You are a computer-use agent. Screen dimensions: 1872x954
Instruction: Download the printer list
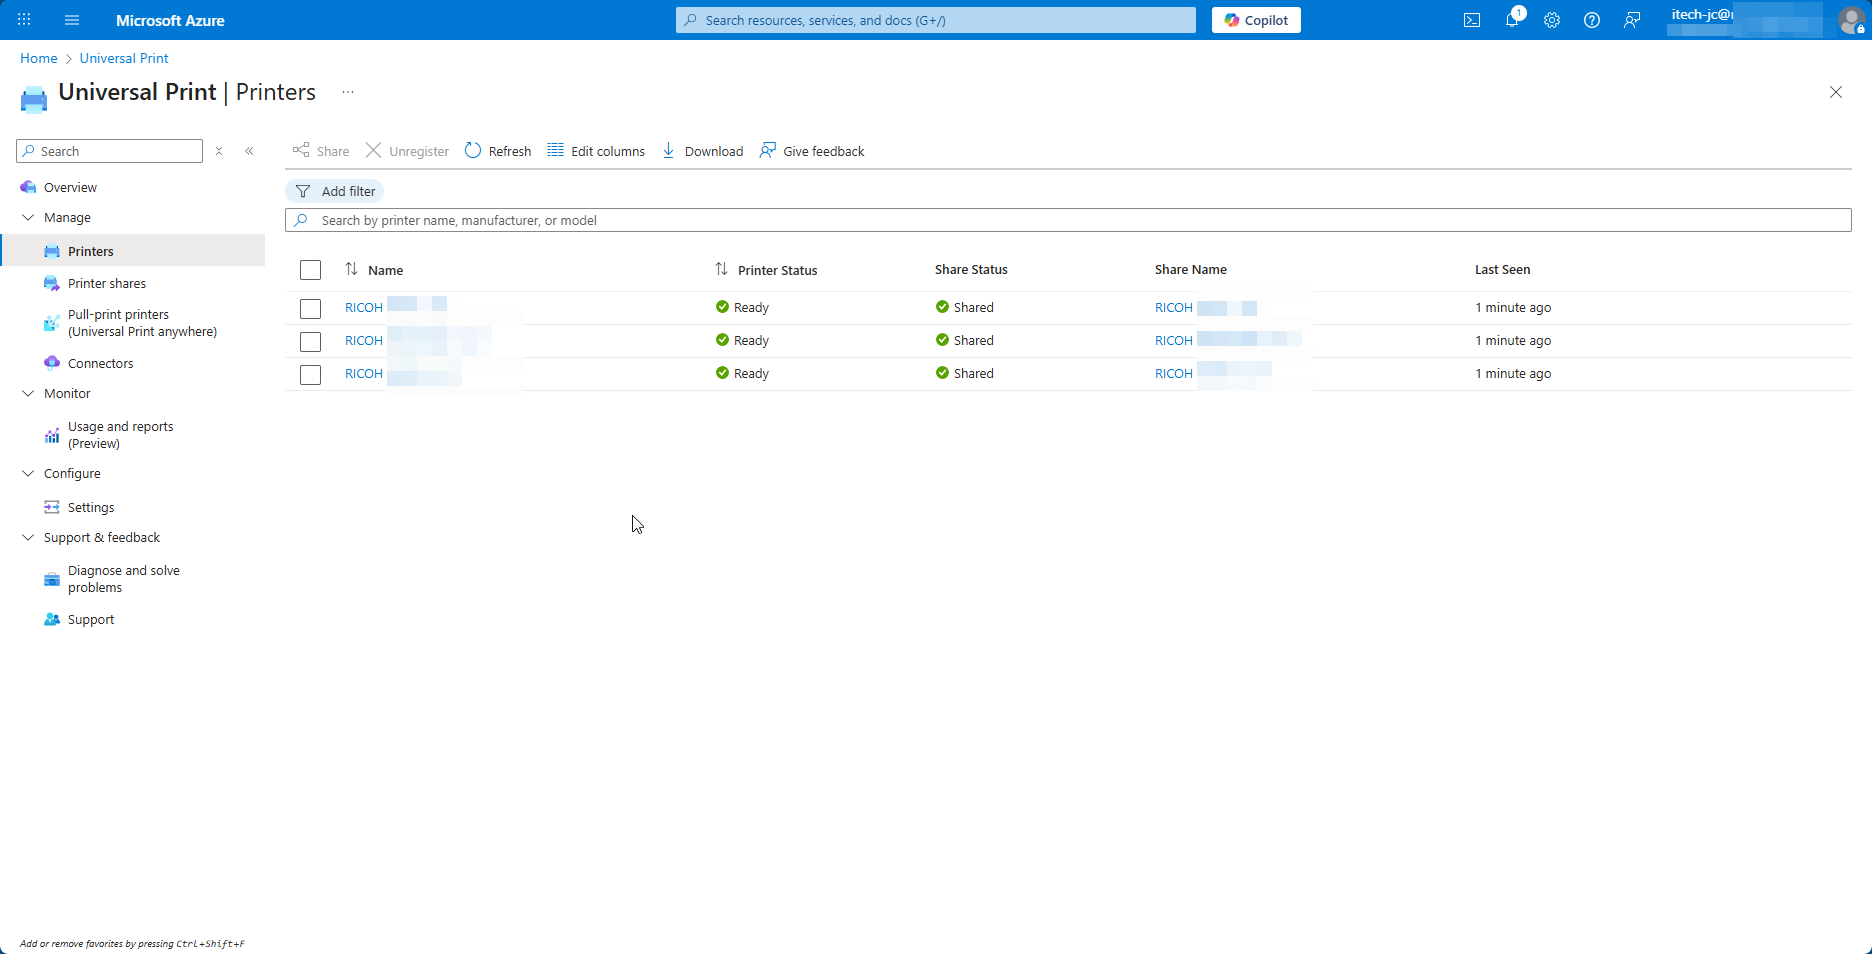tap(703, 151)
